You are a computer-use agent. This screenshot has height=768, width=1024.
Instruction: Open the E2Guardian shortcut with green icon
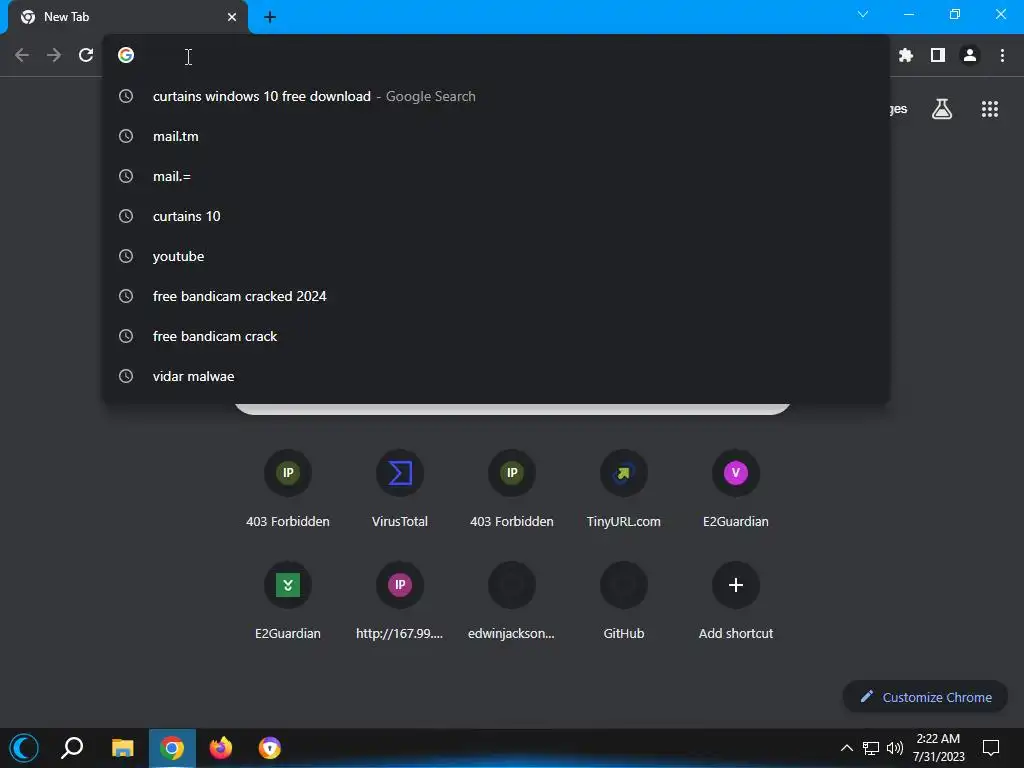tap(288, 601)
